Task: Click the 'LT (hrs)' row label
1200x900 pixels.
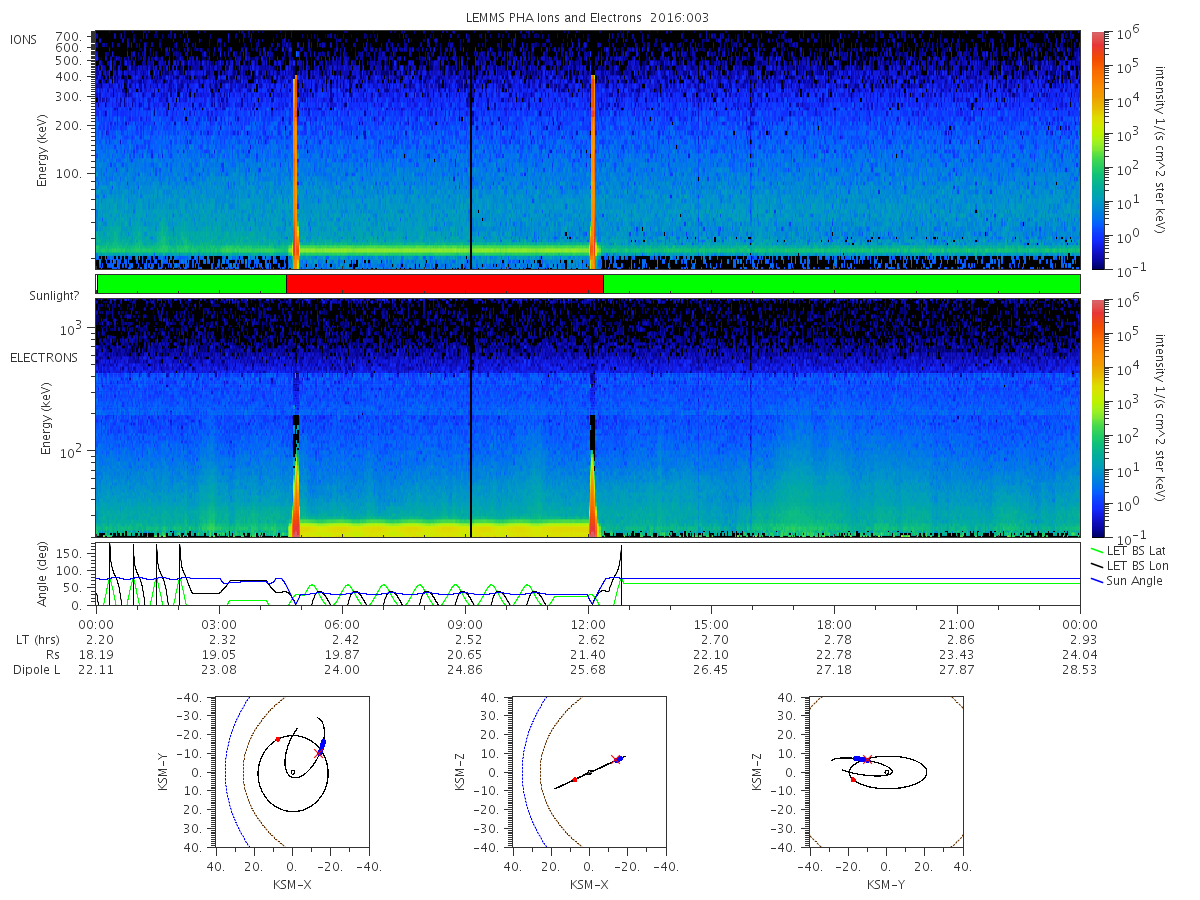Action: (x=37, y=640)
